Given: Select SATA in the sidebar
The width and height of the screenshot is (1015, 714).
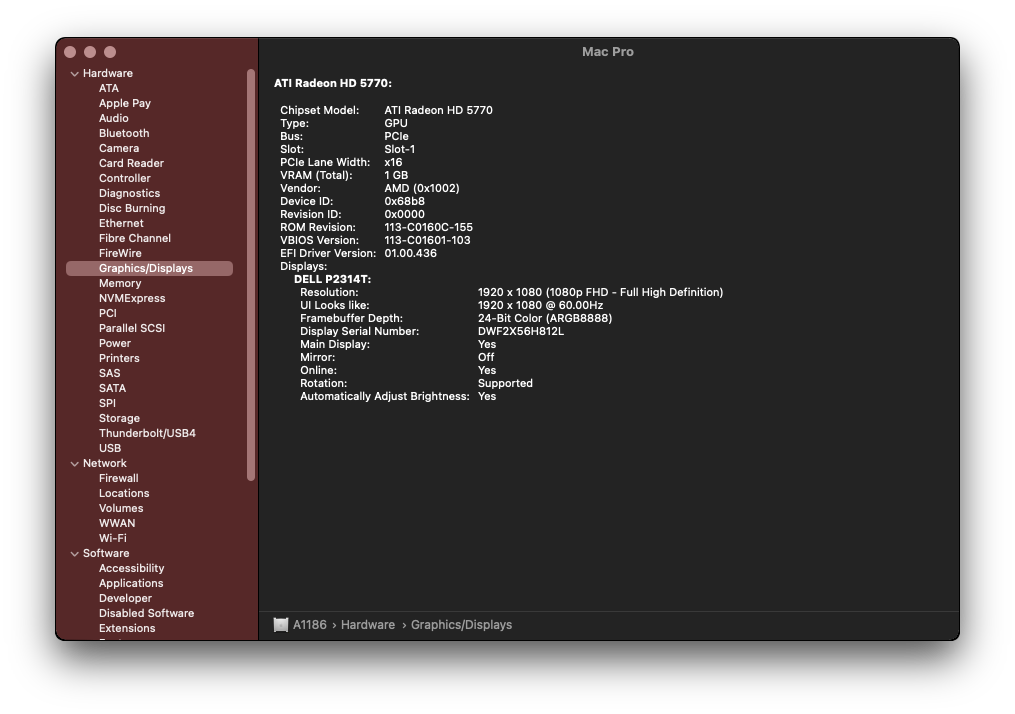Looking at the screenshot, I should tap(112, 388).
